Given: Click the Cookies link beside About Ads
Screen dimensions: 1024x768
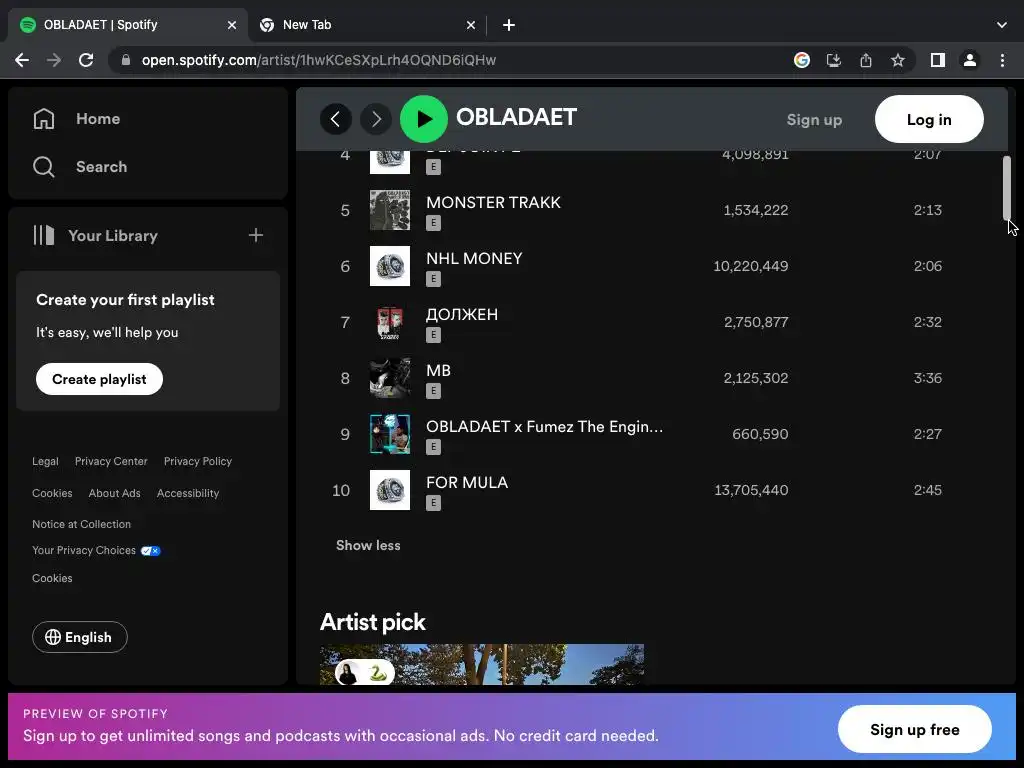Looking at the screenshot, I should [52, 493].
